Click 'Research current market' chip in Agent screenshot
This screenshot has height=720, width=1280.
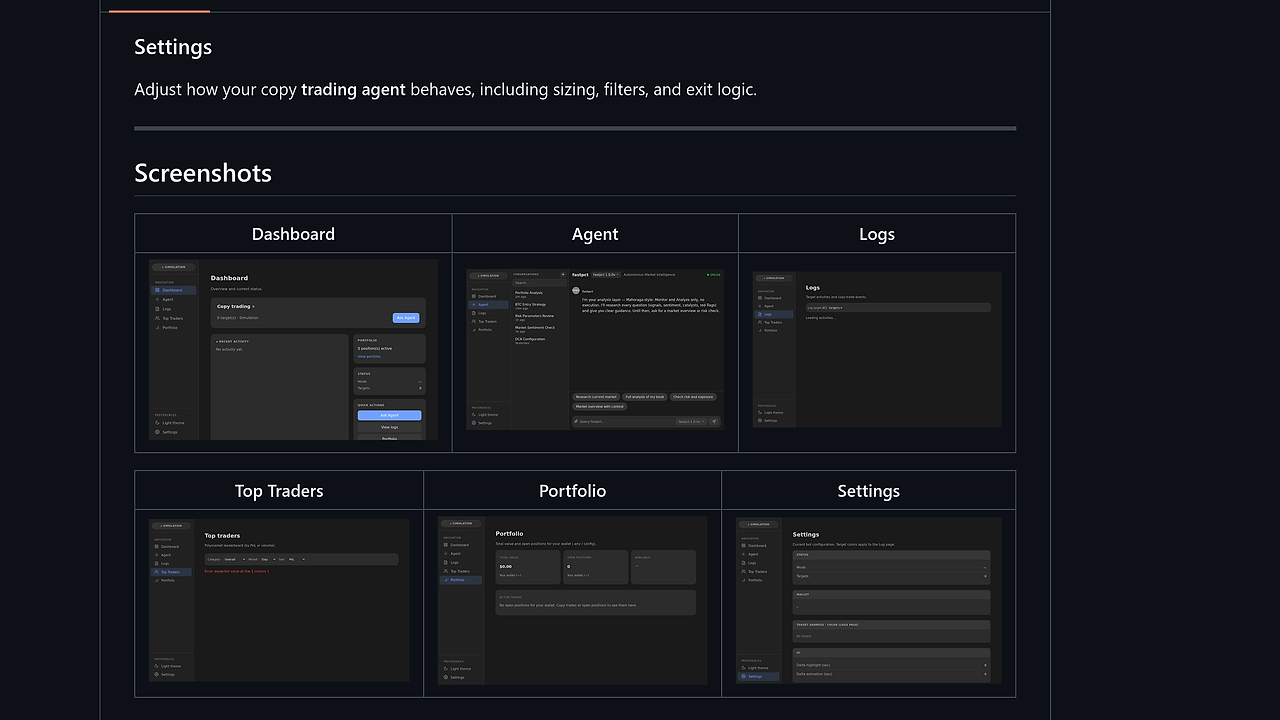pos(596,397)
